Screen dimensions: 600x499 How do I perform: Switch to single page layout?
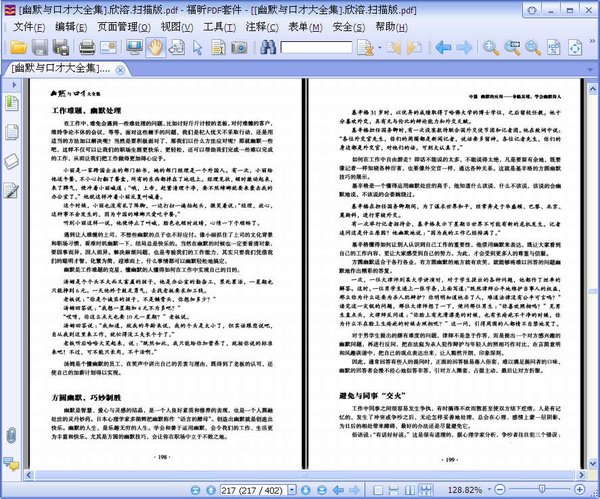[x=378, y=490]
